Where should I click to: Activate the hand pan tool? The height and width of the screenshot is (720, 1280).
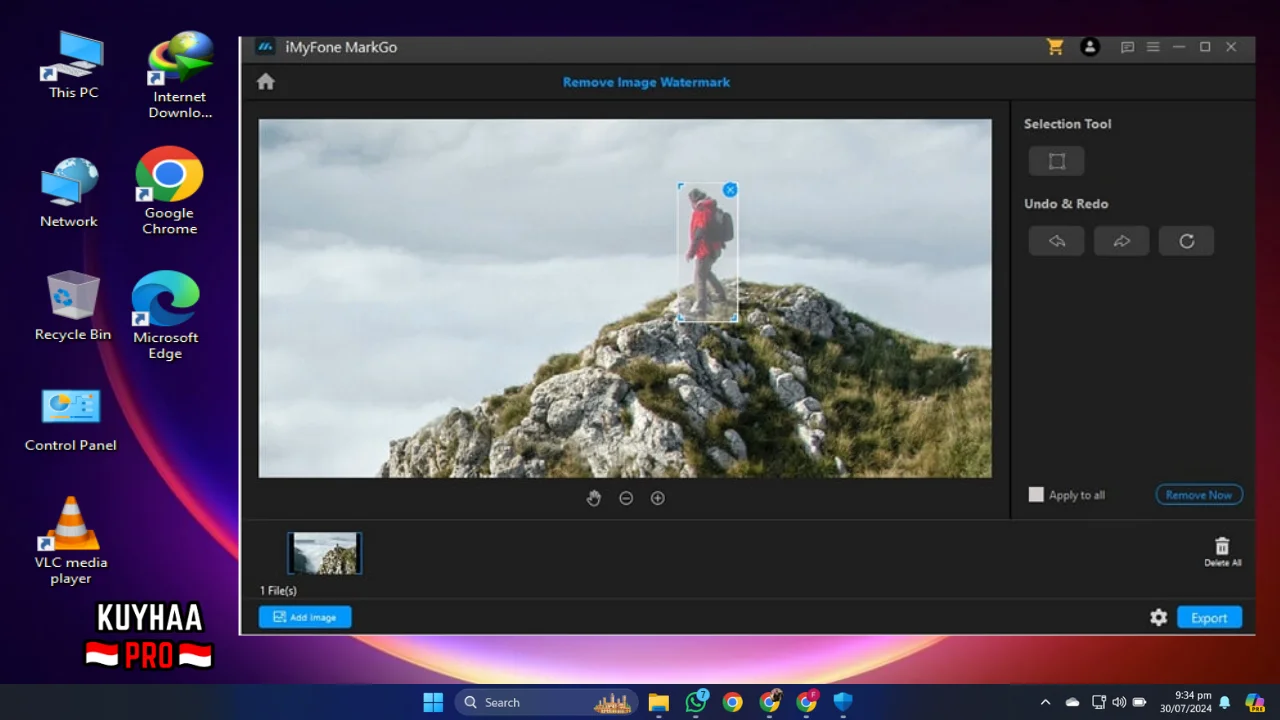click(x=593, y=498)
